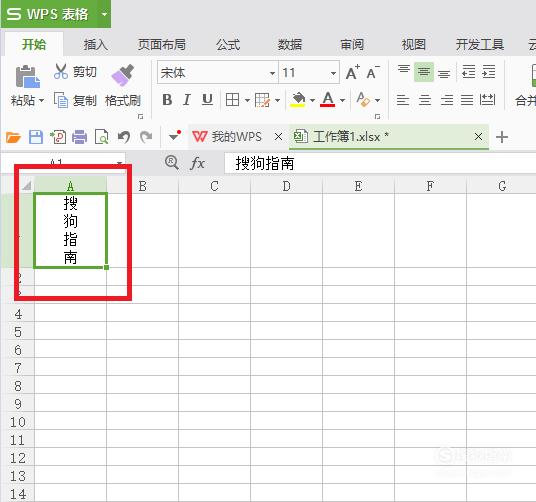Click the distributed alignment icon
The image size is (536, 502).
(x=487, y=100)
